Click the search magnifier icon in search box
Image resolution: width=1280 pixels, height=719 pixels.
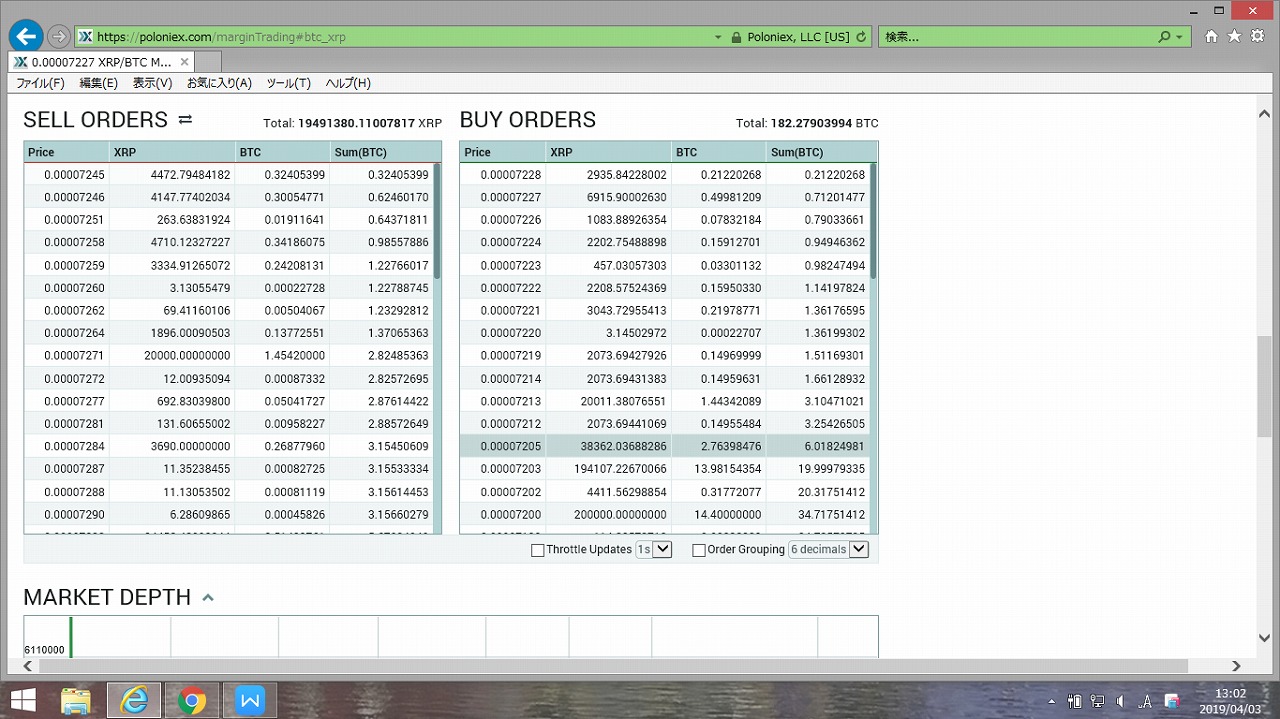1164,37
